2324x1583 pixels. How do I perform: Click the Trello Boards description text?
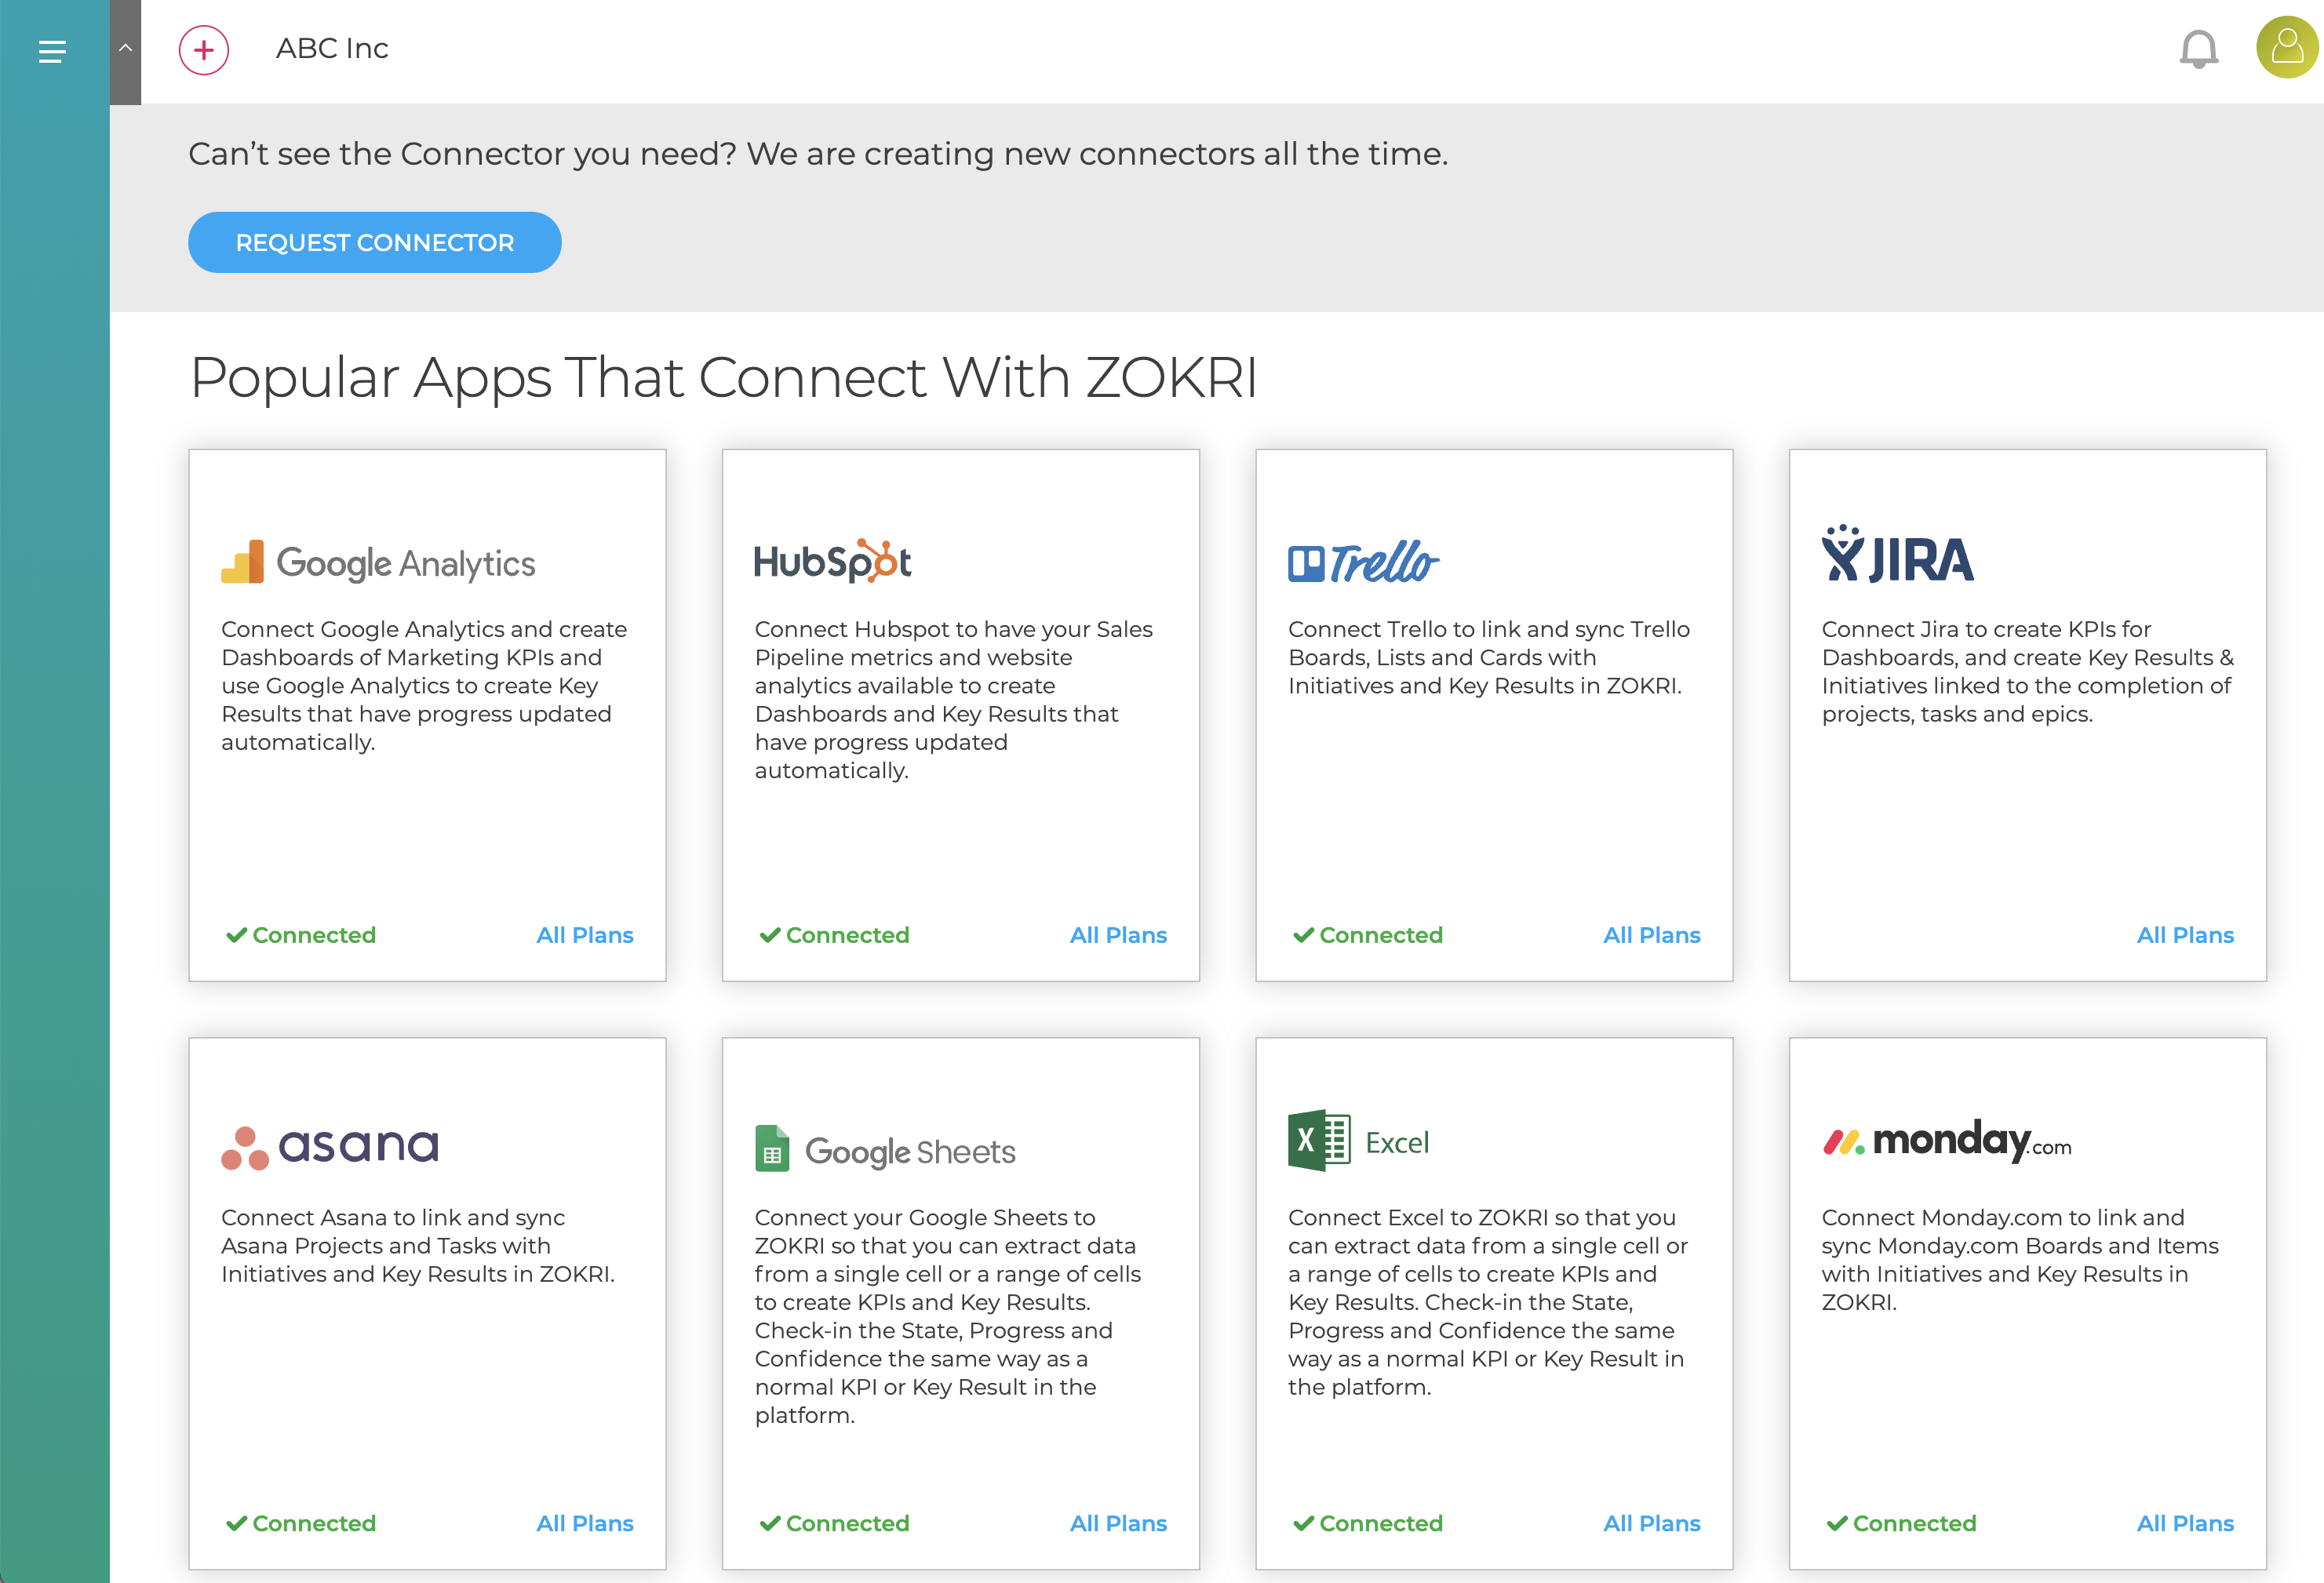click(x=1489, y=657)
